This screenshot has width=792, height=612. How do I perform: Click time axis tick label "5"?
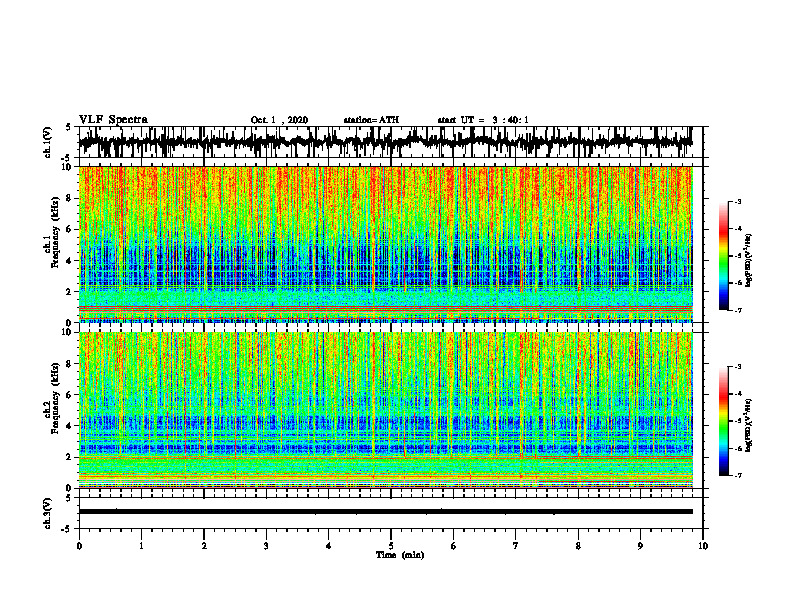(391, 546)
